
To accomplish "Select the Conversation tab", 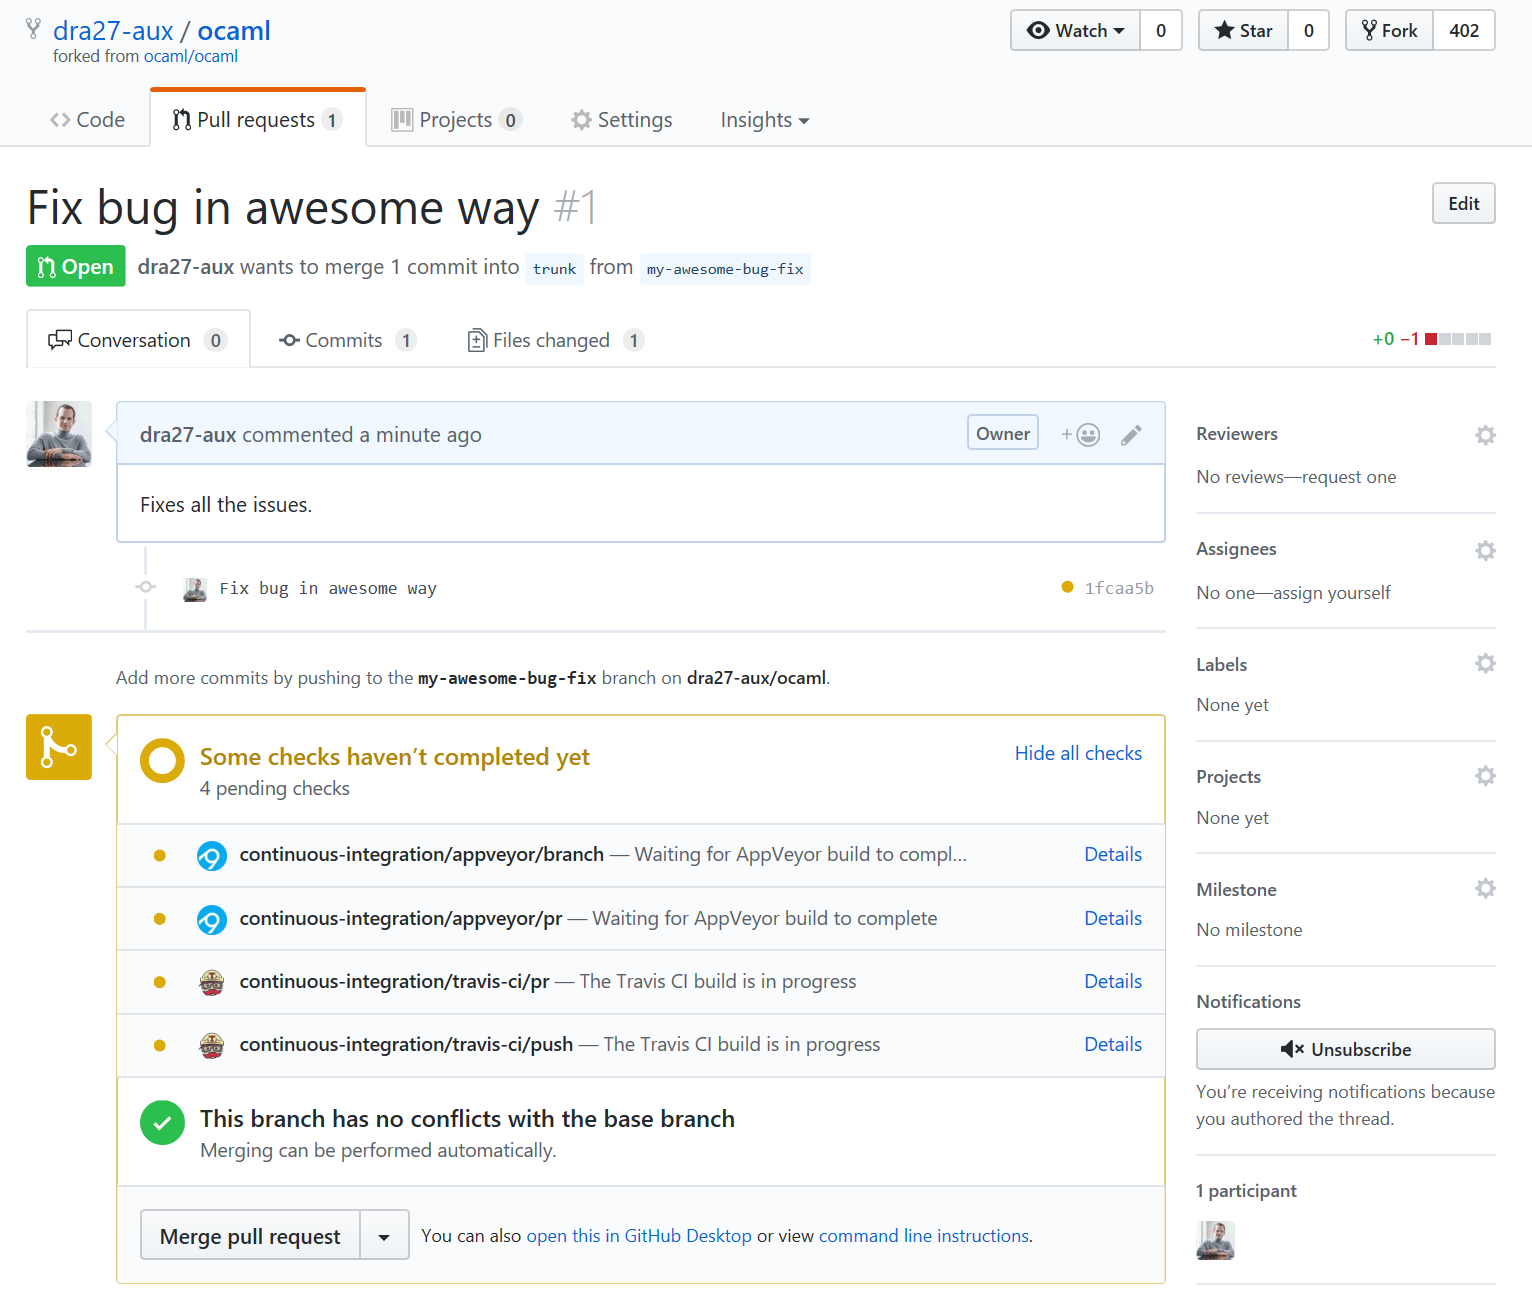I will [138, 340].
